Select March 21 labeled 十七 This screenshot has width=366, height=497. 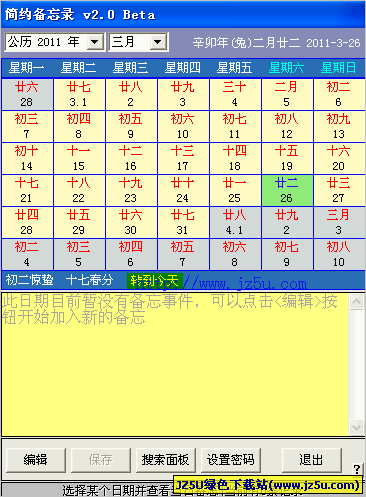(x=27, y=190)
